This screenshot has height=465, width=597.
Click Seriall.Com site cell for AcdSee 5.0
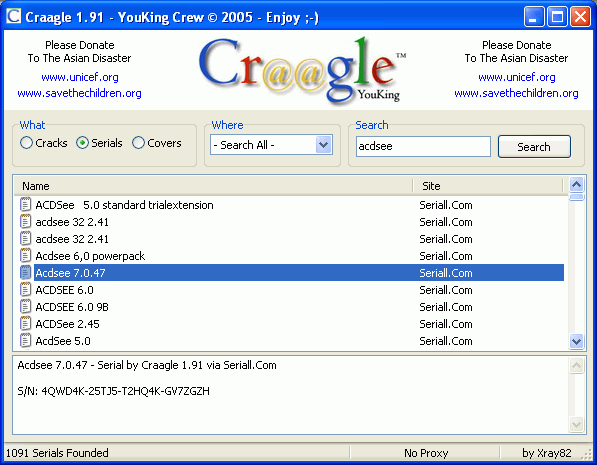(446, 341)
